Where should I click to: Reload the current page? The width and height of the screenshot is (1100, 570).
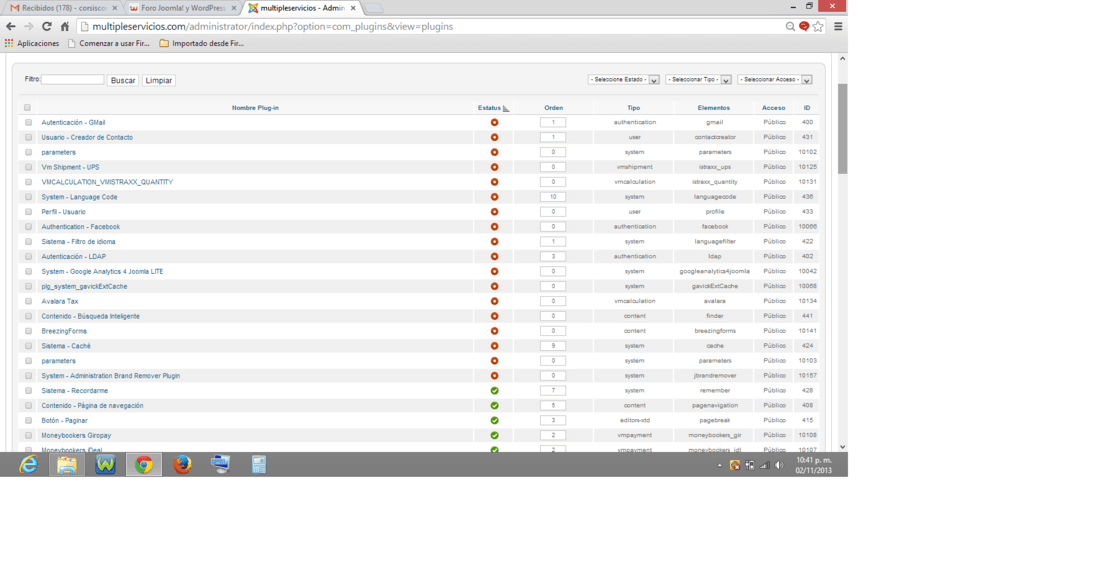click(46, 27)
